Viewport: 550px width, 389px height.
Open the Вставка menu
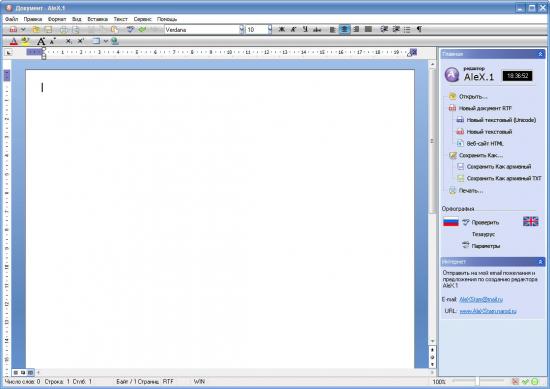coord(98,19)
